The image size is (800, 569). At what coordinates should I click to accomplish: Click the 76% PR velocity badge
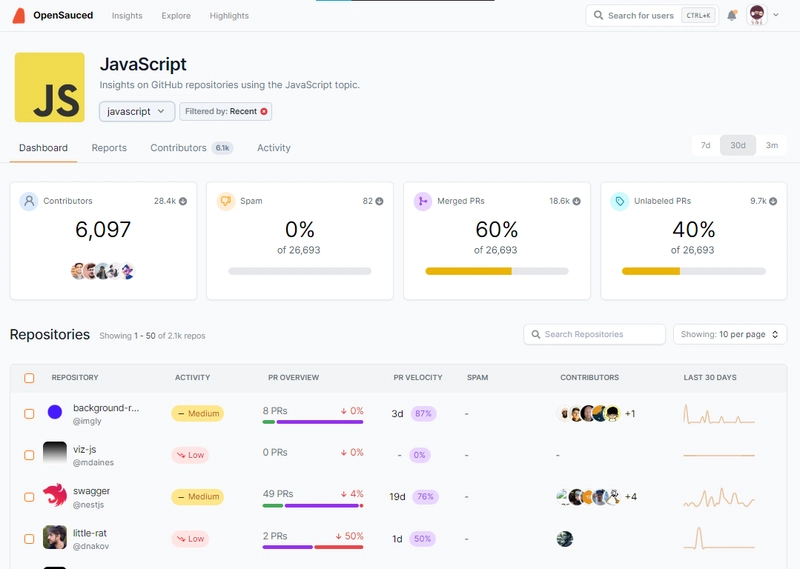tap(426, 497)
